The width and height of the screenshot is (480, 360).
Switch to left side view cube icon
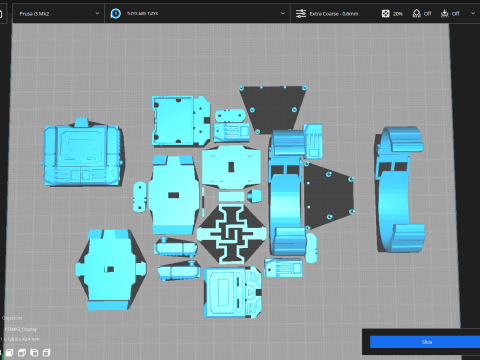[x=34, y=353]
